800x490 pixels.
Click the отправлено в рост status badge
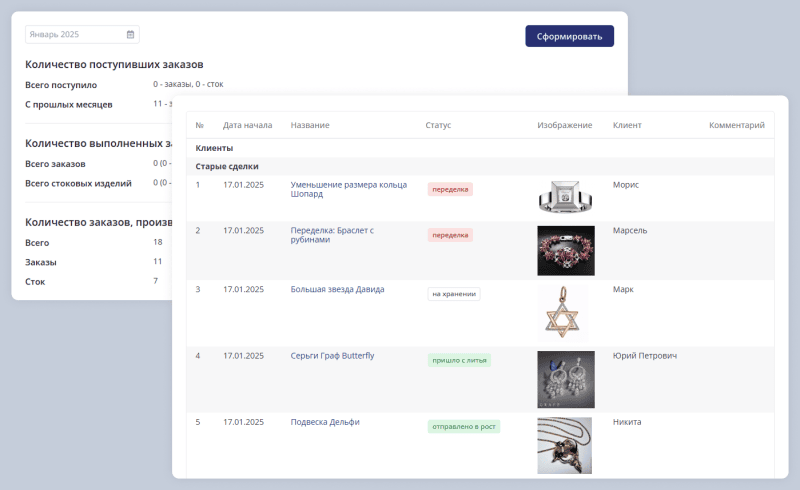pos(464,426)
